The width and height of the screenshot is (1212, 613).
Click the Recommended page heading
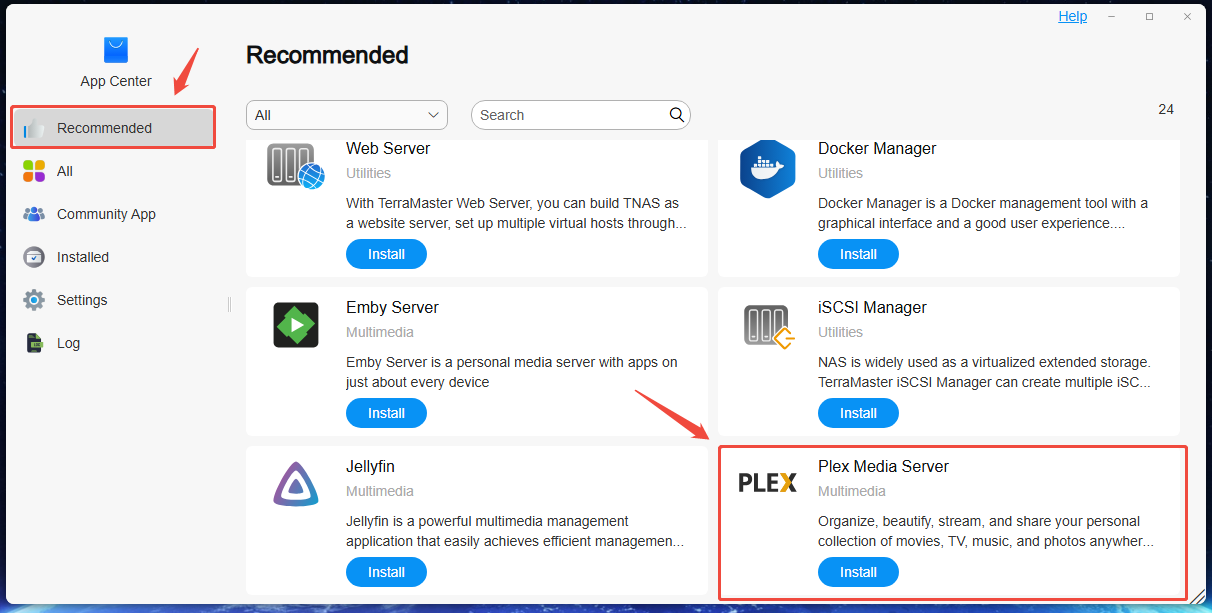pos(327,55)
